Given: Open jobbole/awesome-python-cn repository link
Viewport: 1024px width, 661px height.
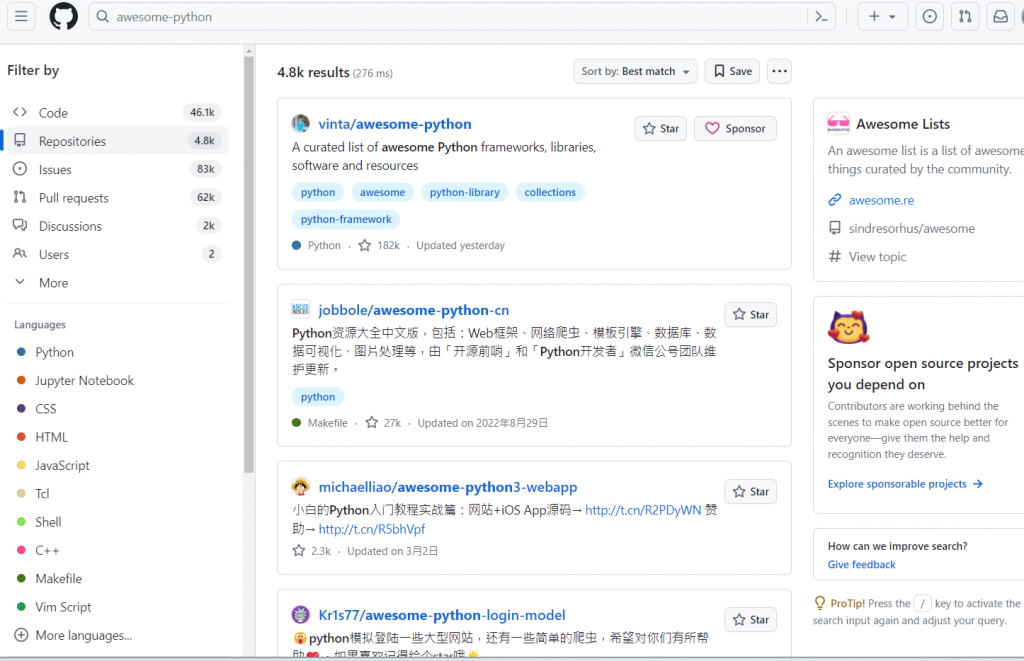Looking at the screenshot, I should 413,310.
